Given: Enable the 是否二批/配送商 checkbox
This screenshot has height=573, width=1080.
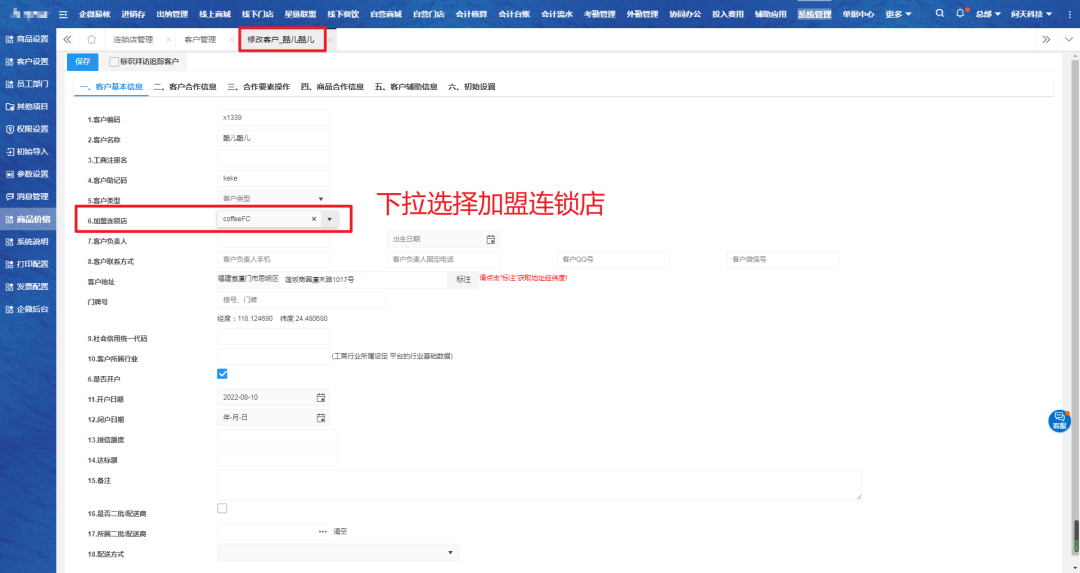Looking at the screenshot, I should click(x=223, y=509).
